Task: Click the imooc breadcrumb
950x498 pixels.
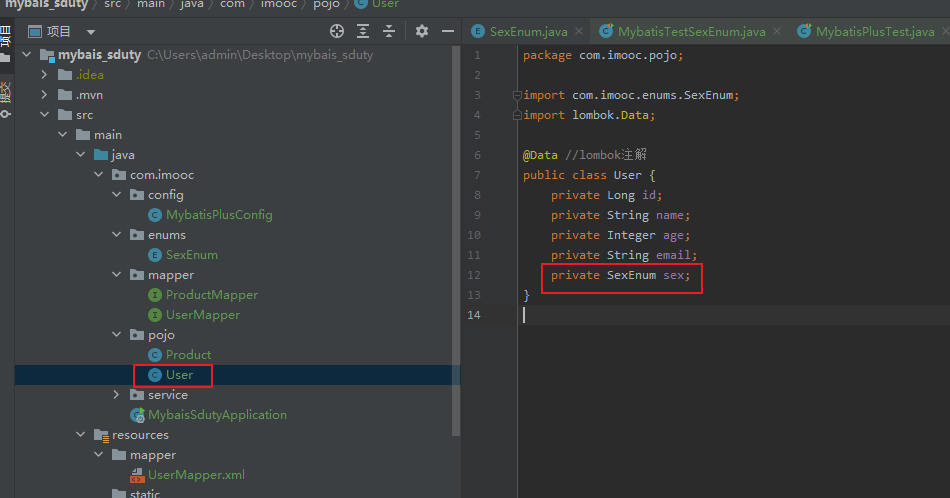Action: (x=279, y=4)
